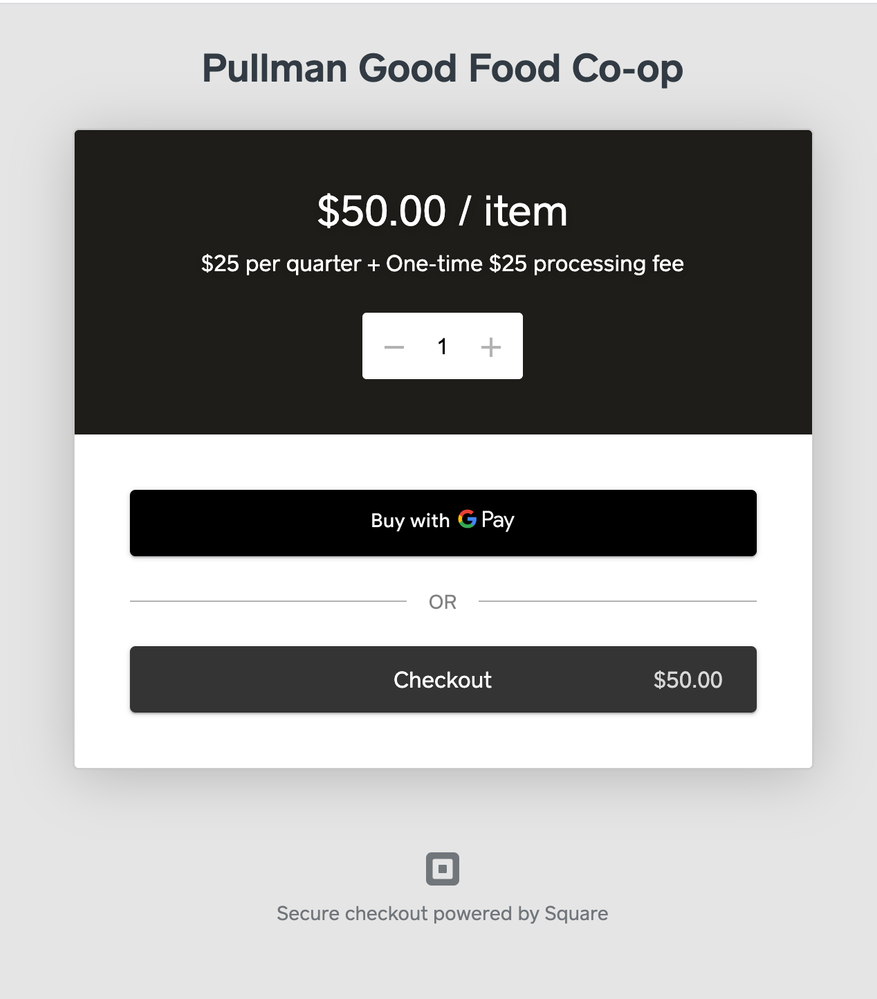Select the $25 per quarter fee description

[442, 263]
